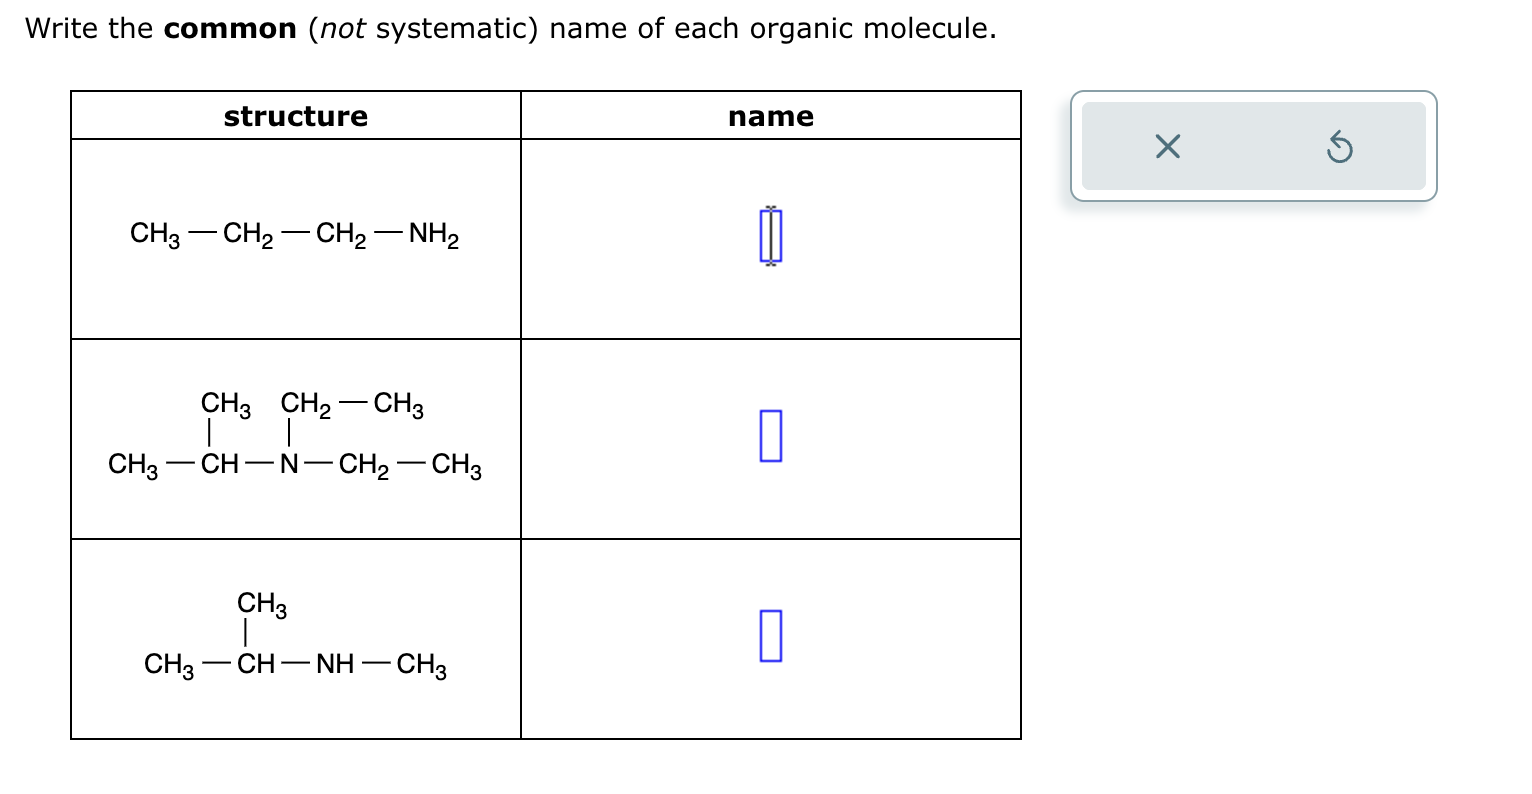The height and width of the screenshot is (794, 1532).
Task: Select the 'name' column header
Action: [x=770, y=116]
